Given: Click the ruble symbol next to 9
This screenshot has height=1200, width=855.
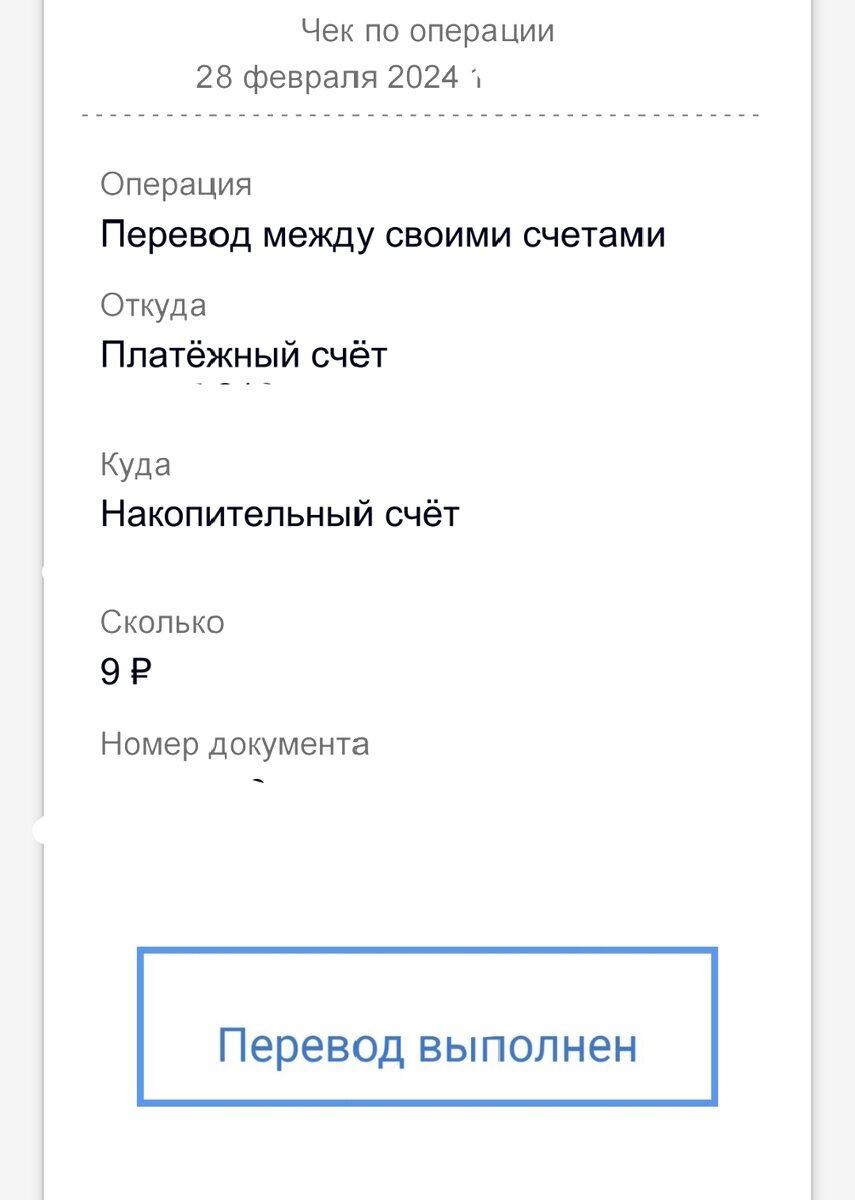Looking at the screenshot, I should 140,670.
